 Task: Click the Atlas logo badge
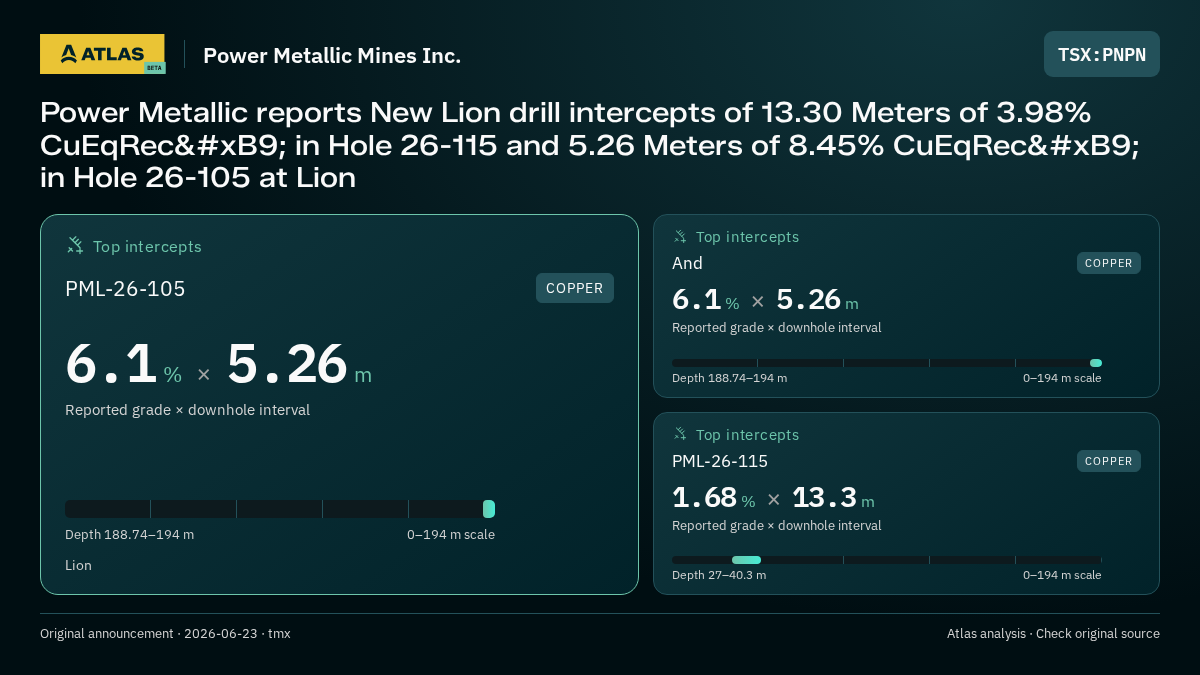[102, 54]
